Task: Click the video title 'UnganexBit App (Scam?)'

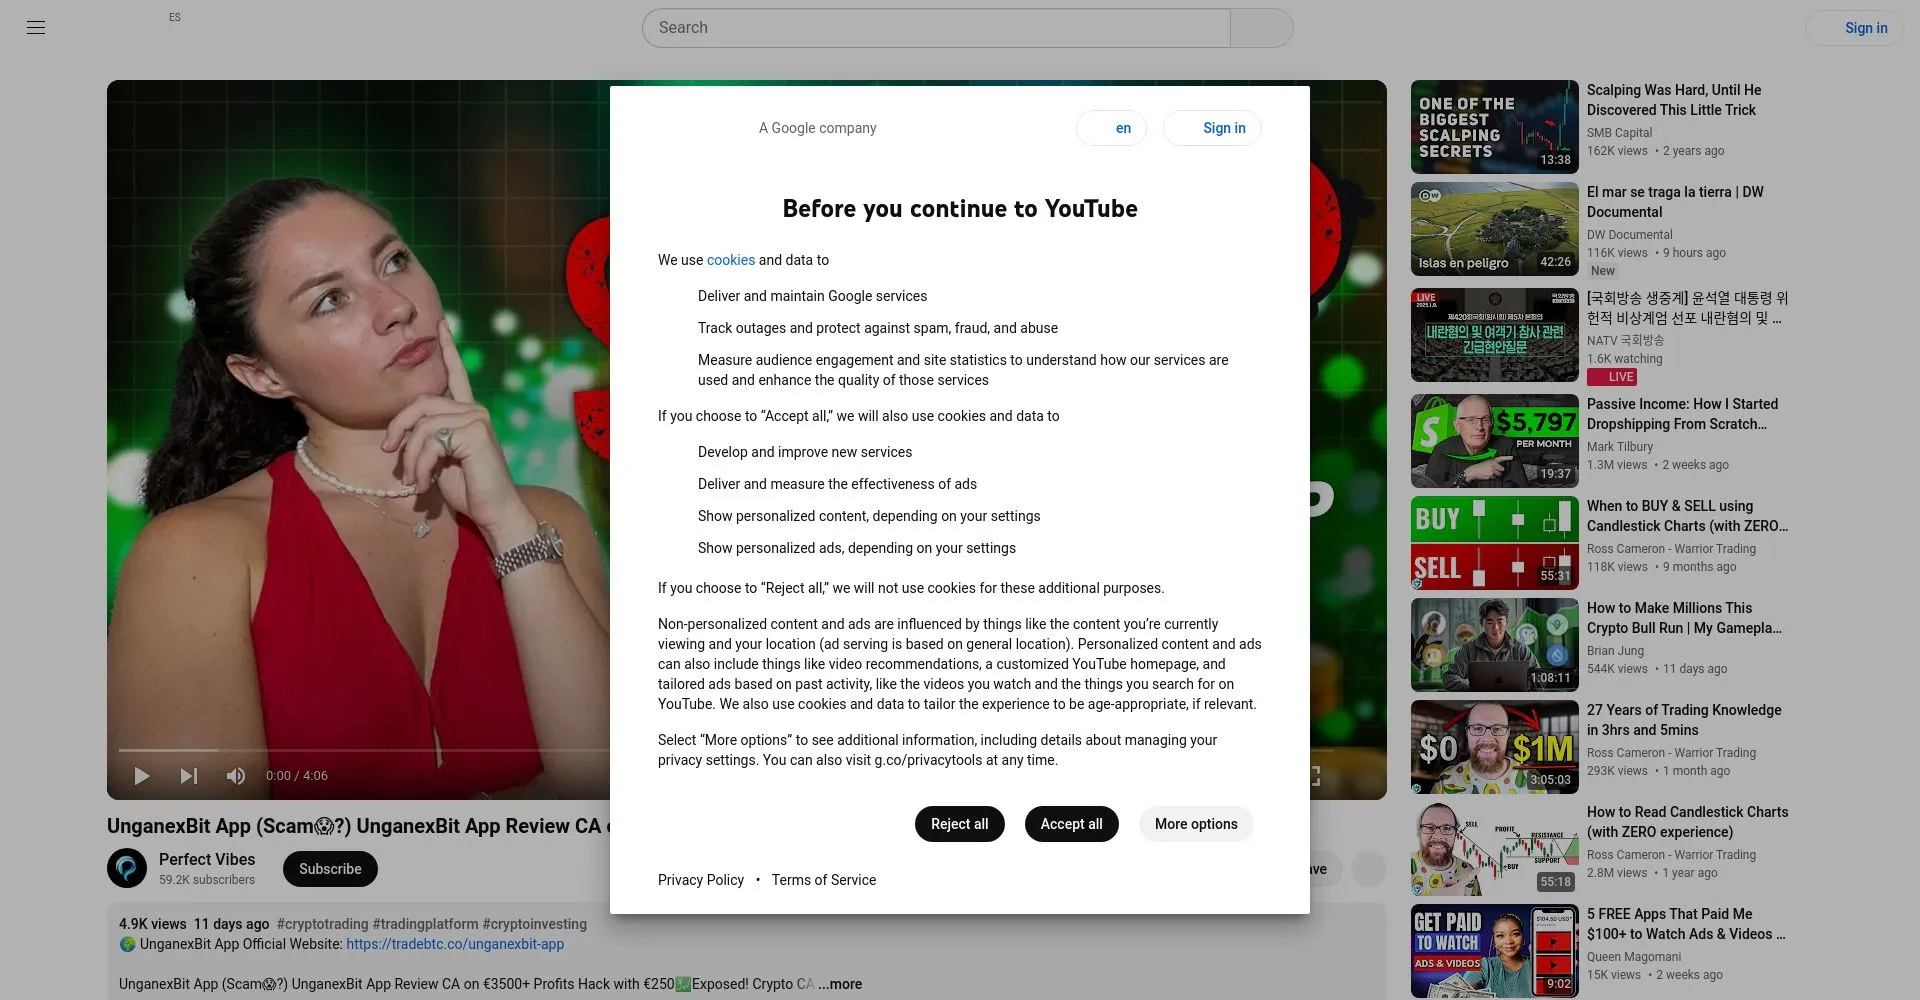Action: pos(358,826)
